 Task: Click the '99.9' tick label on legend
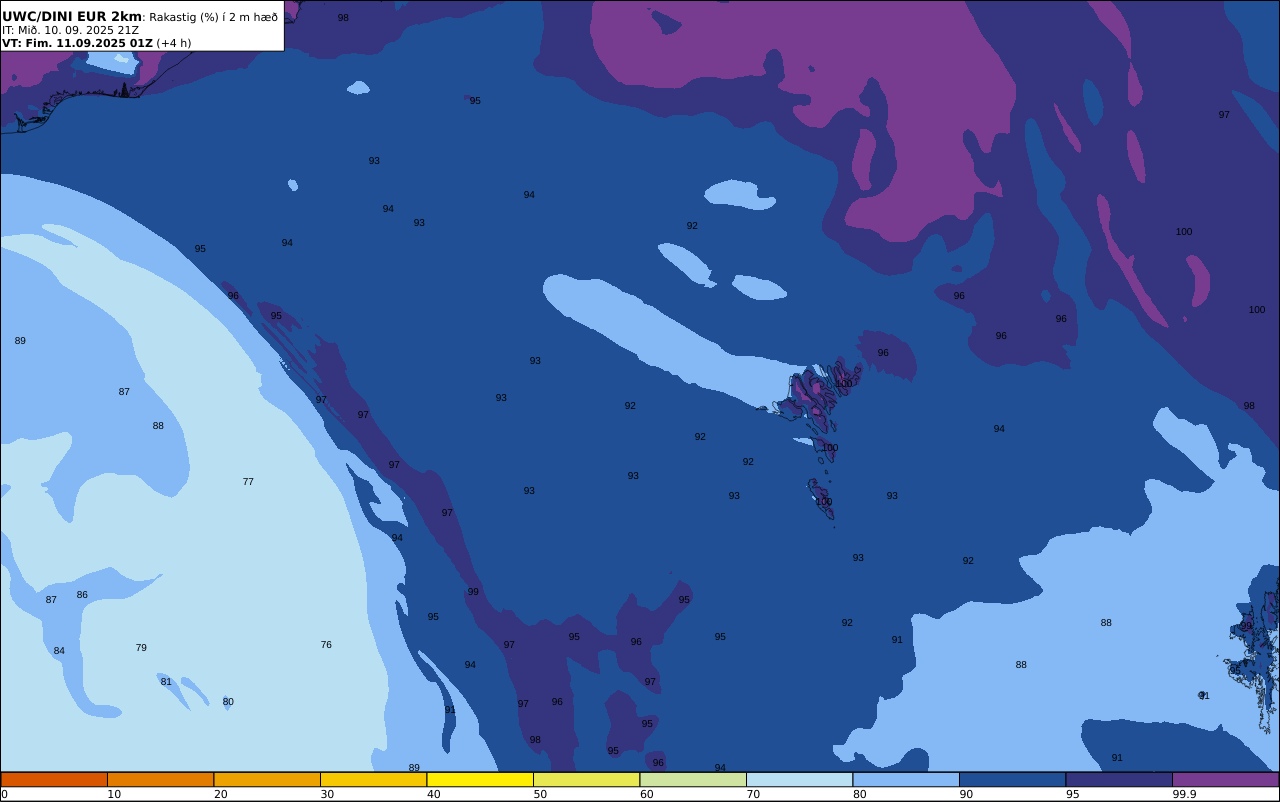click(x=1184, y=794)
